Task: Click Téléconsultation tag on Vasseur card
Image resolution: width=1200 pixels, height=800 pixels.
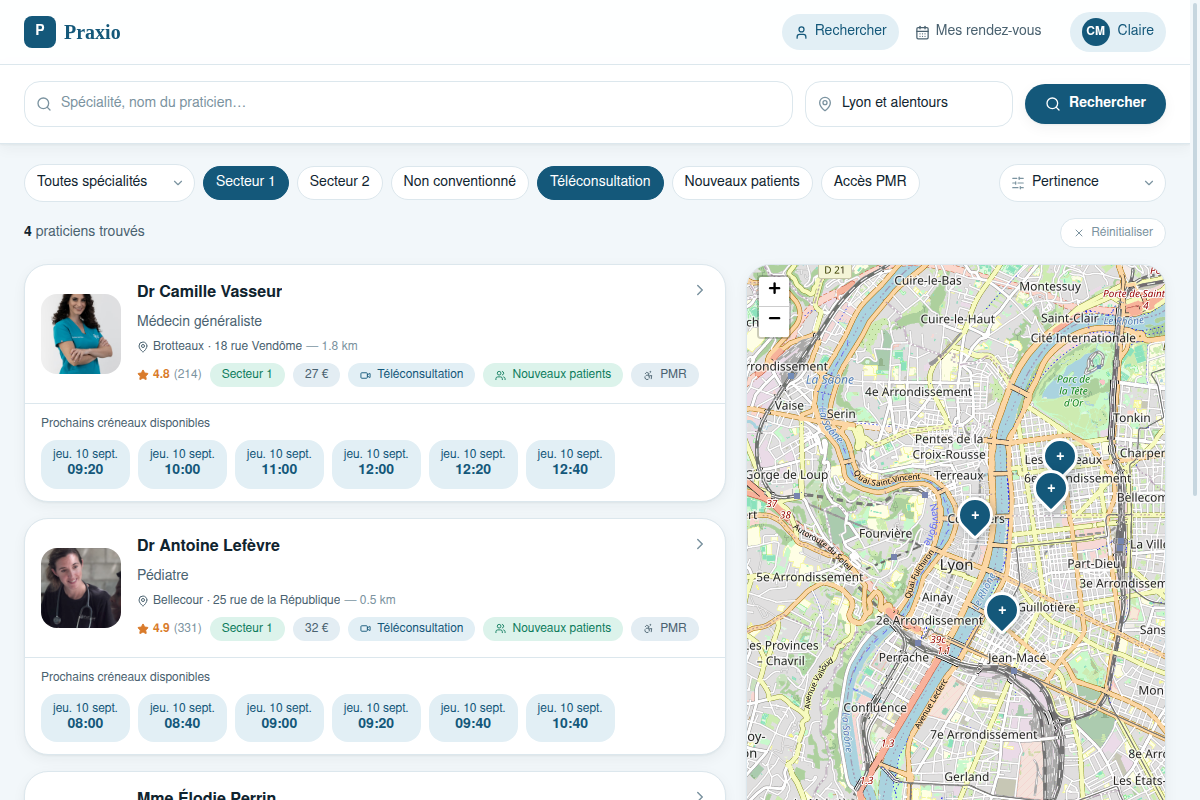Action: pyautogui.click(x=411, y=375)
